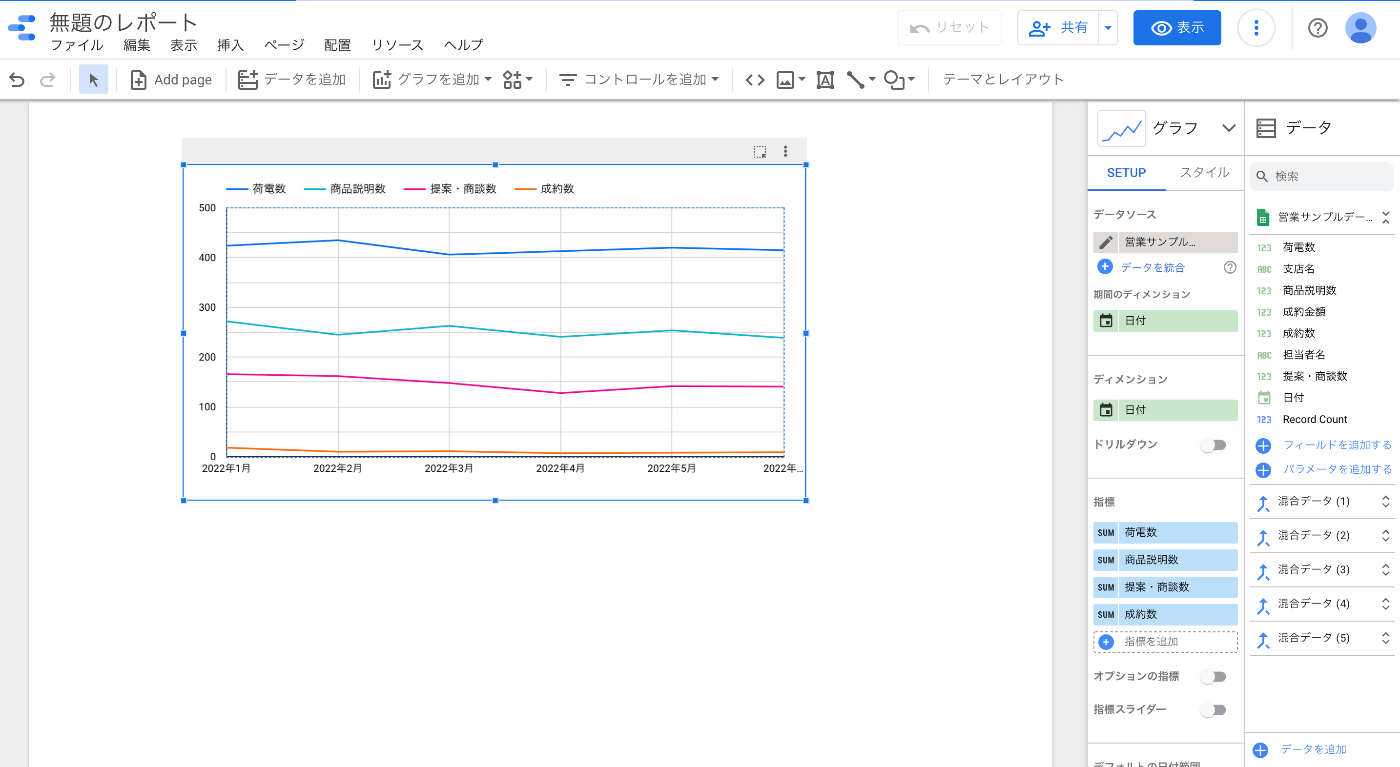Click the 日付 field under ディメンション
Viewport: 1400px width, 767px height.
[1165, 410]
